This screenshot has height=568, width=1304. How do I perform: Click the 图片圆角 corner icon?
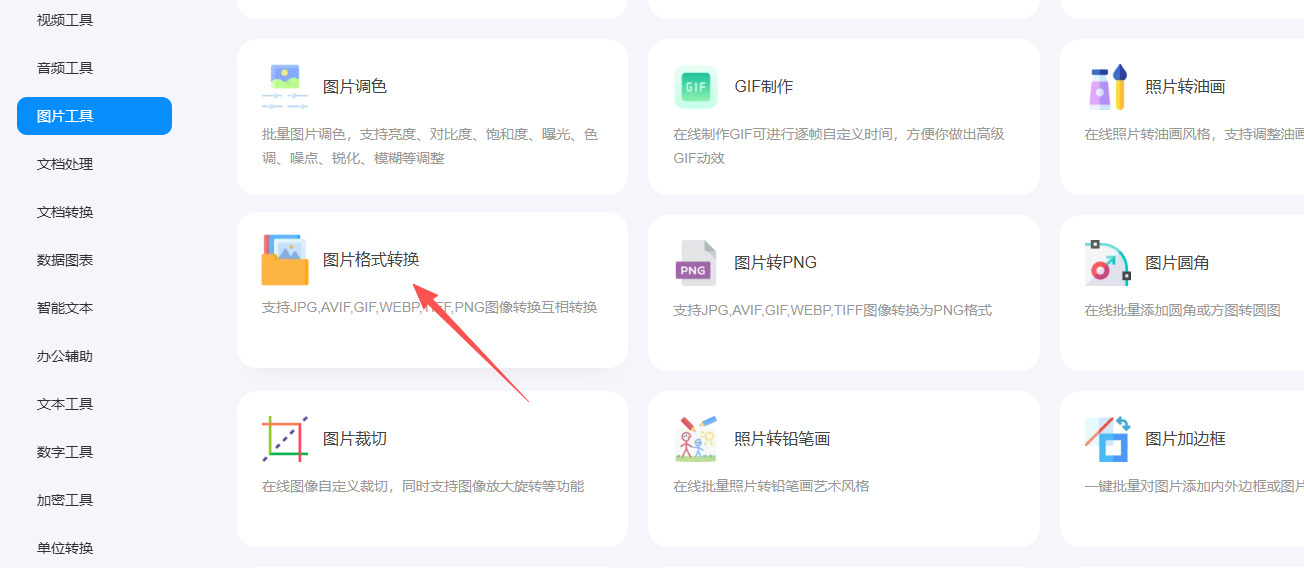[1108, 263]
